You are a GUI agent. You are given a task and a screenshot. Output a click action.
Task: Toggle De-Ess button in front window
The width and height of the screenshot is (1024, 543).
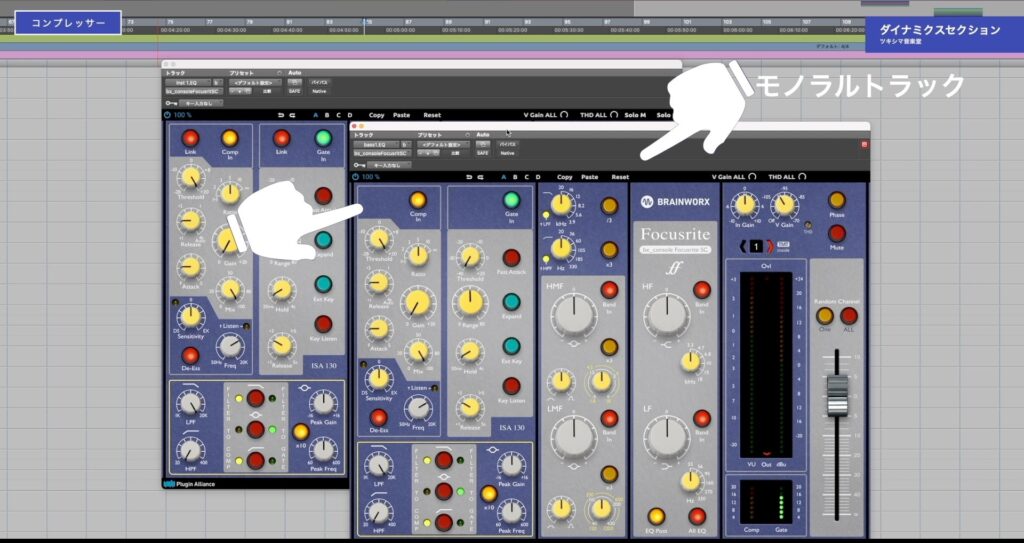[378, 418]
